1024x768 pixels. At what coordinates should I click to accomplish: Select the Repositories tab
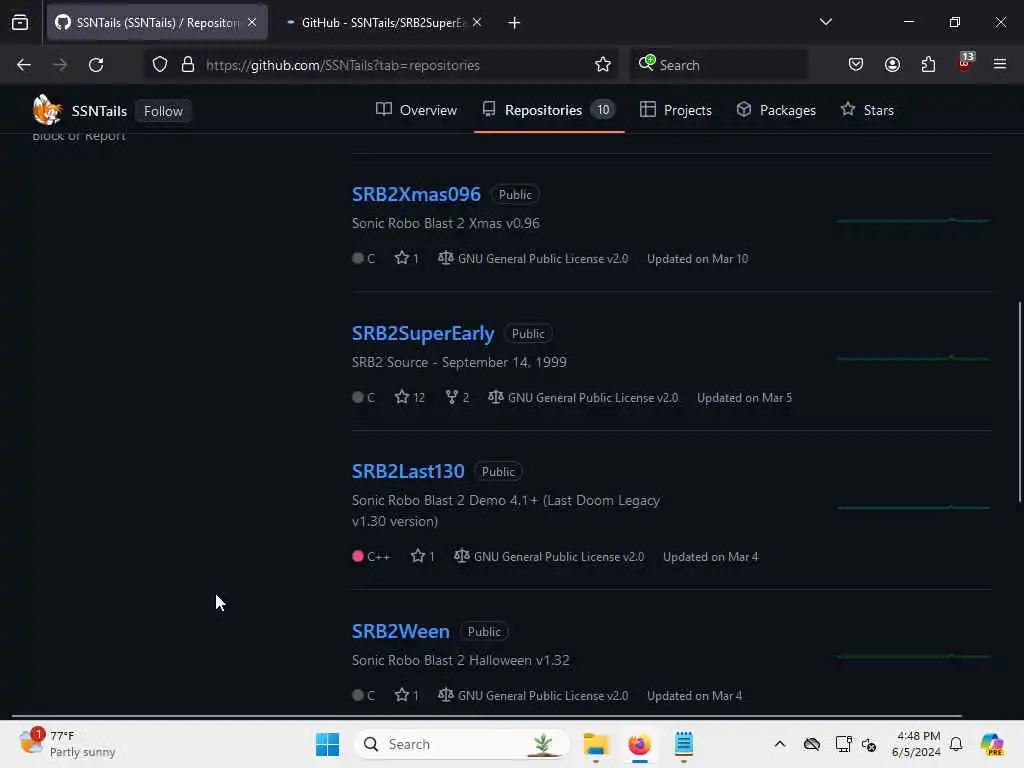(x=549, y=110)
